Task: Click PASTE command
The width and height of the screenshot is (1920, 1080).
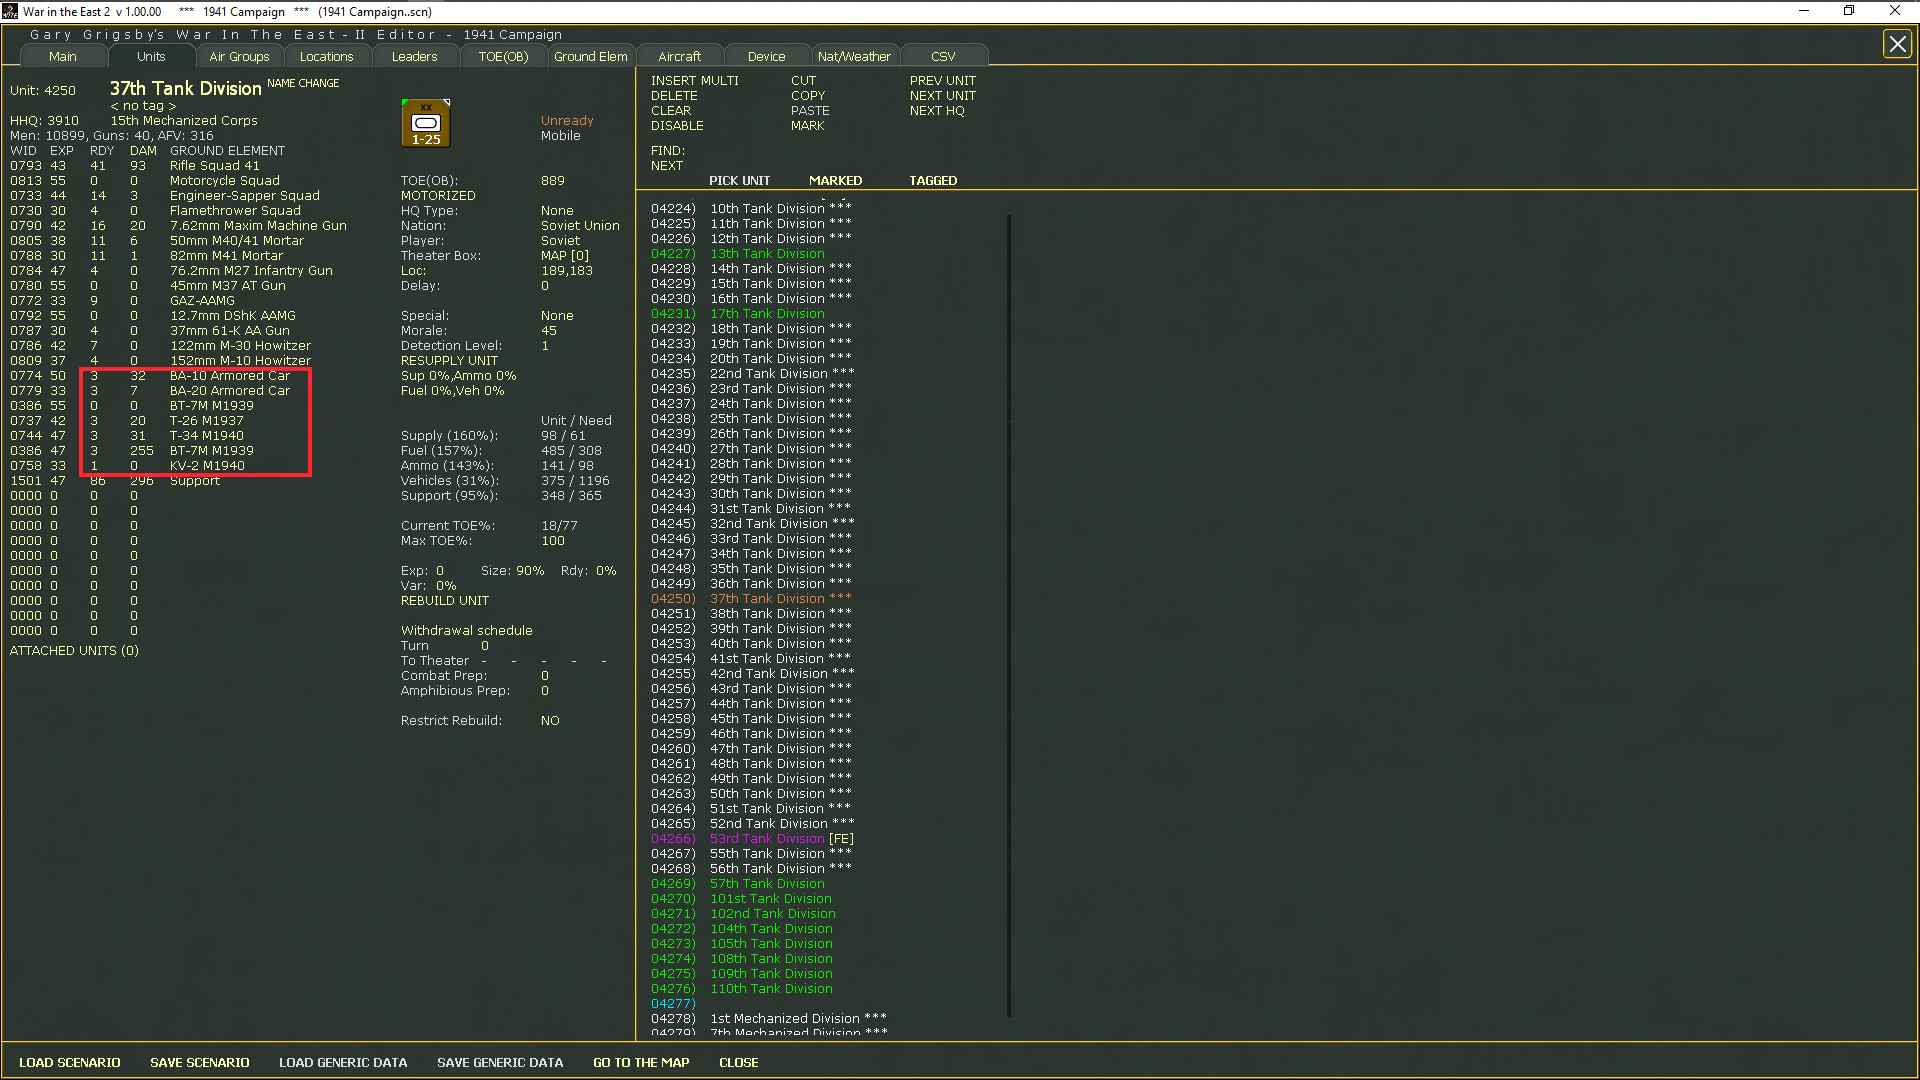Action: click(x=810, y=111)
